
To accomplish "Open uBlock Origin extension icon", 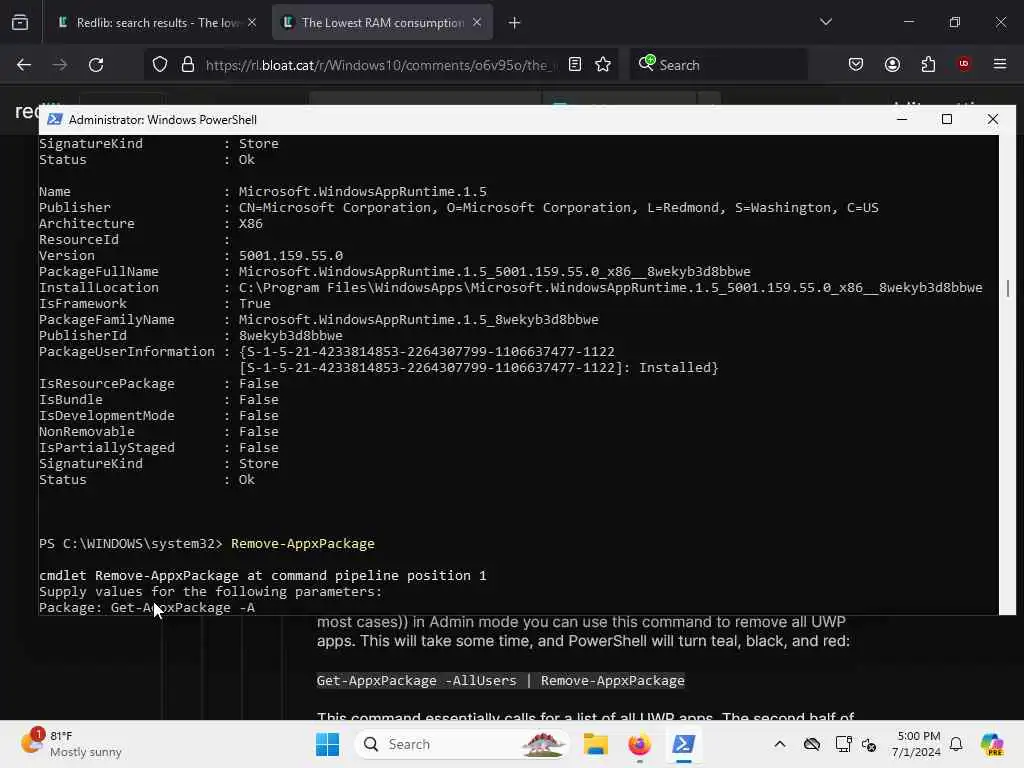I will pyautogui.click(x=964, y=64).
